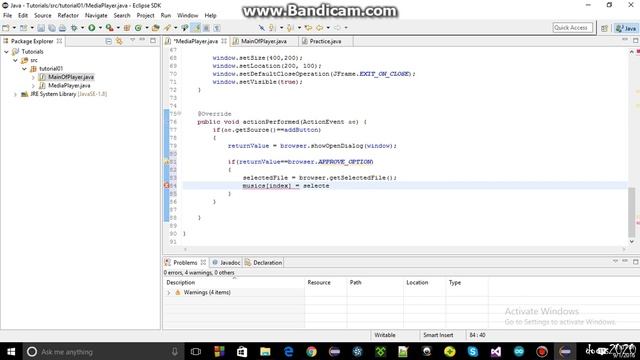Sort Problems by Resource column header

326,282
